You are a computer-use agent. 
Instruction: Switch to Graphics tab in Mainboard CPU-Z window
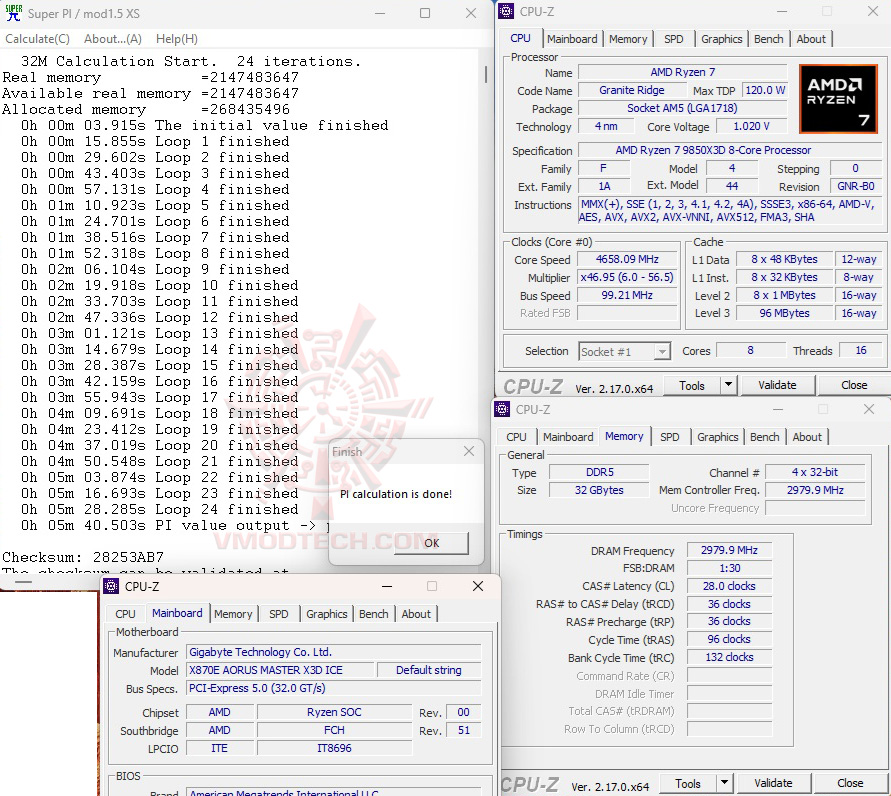326,614
